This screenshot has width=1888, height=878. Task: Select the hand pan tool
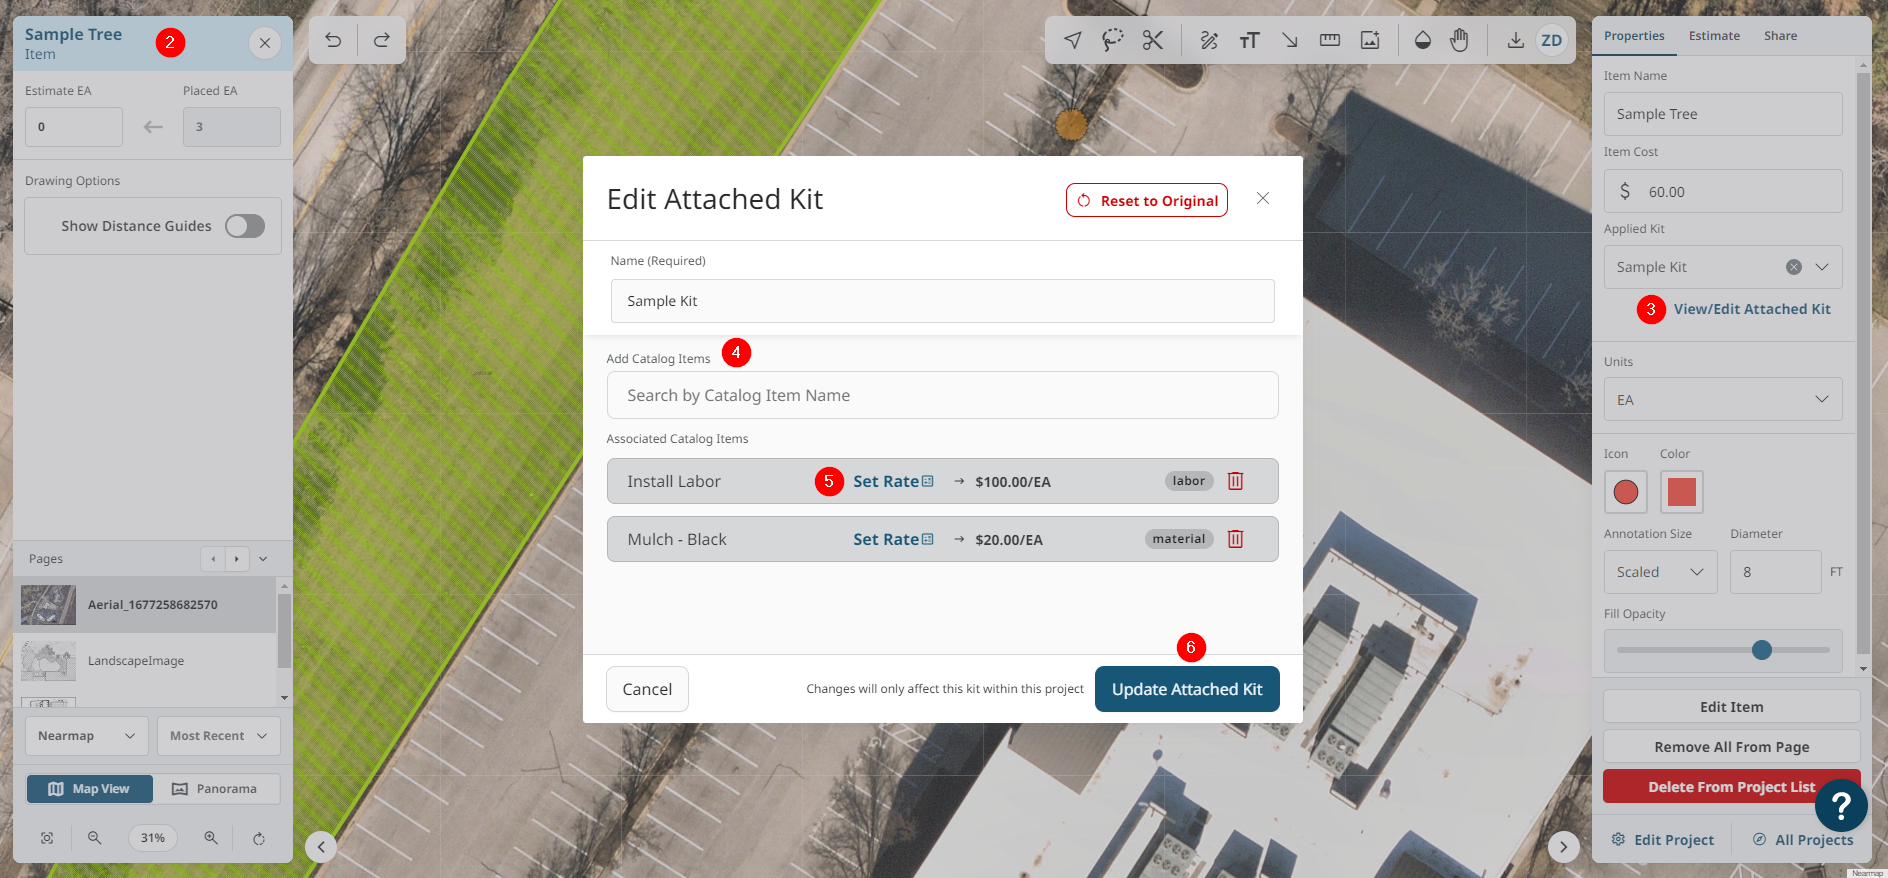point(1460,40)
